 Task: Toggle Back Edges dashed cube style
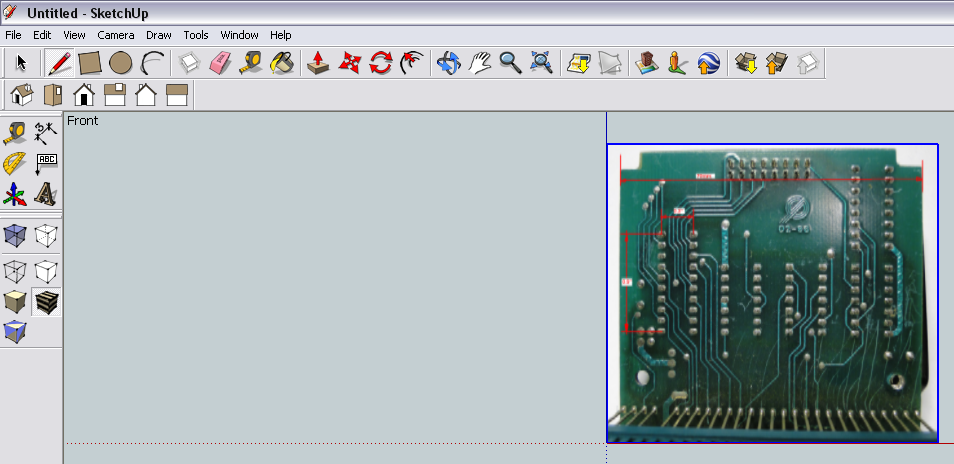[46, 235]
